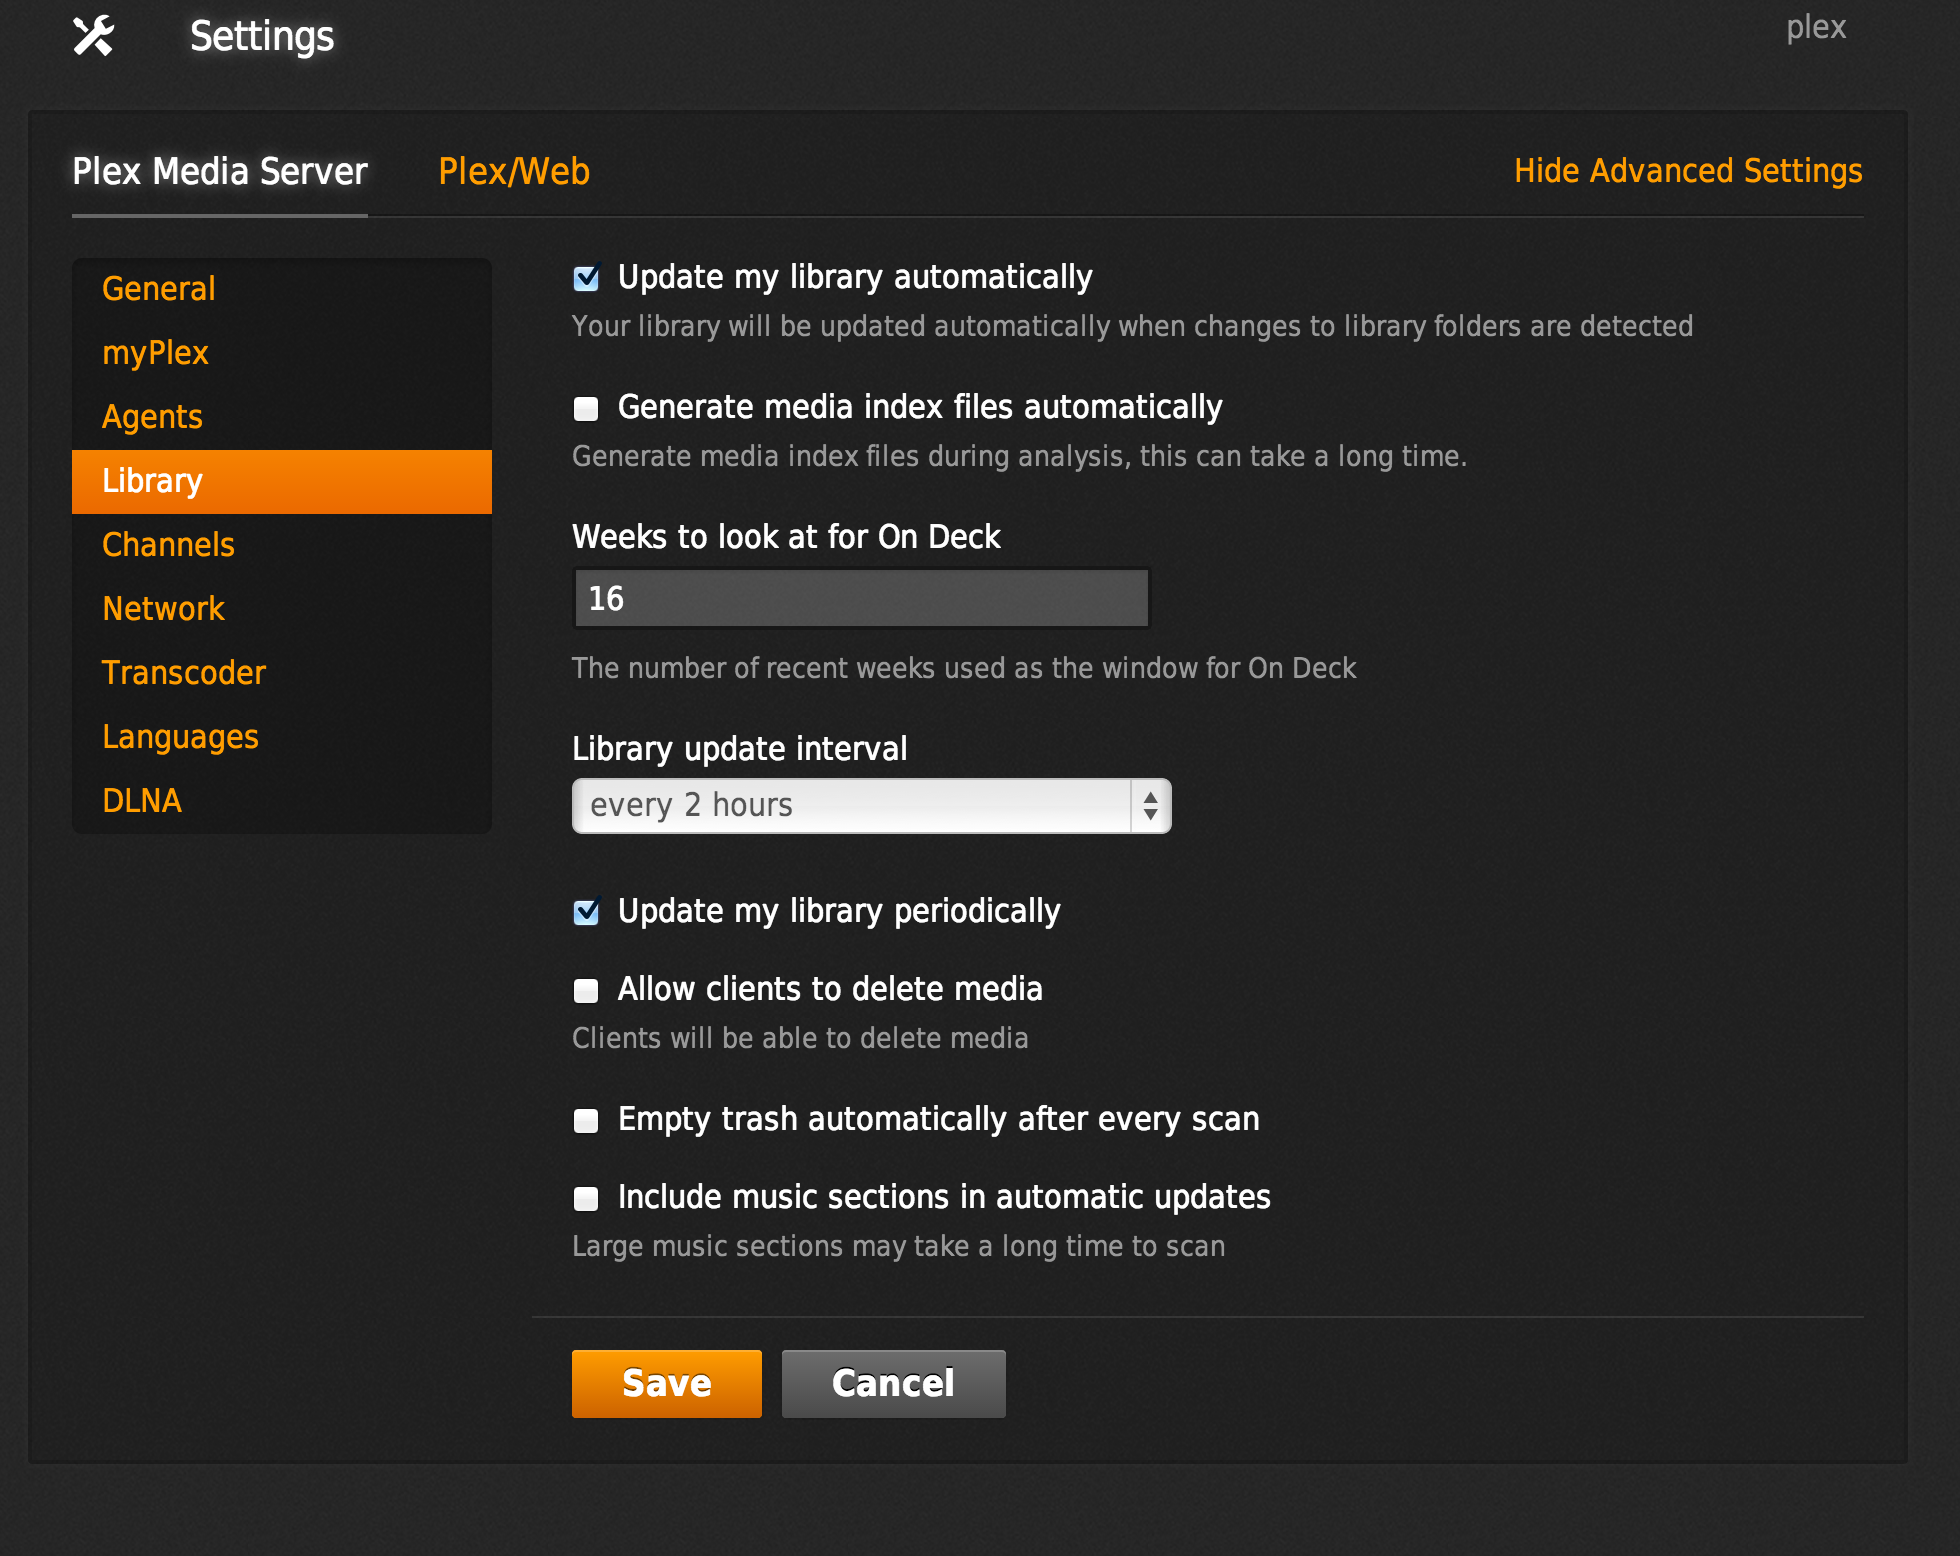Click the Cancel button

pyautogui.click(x=893, y=1384)
